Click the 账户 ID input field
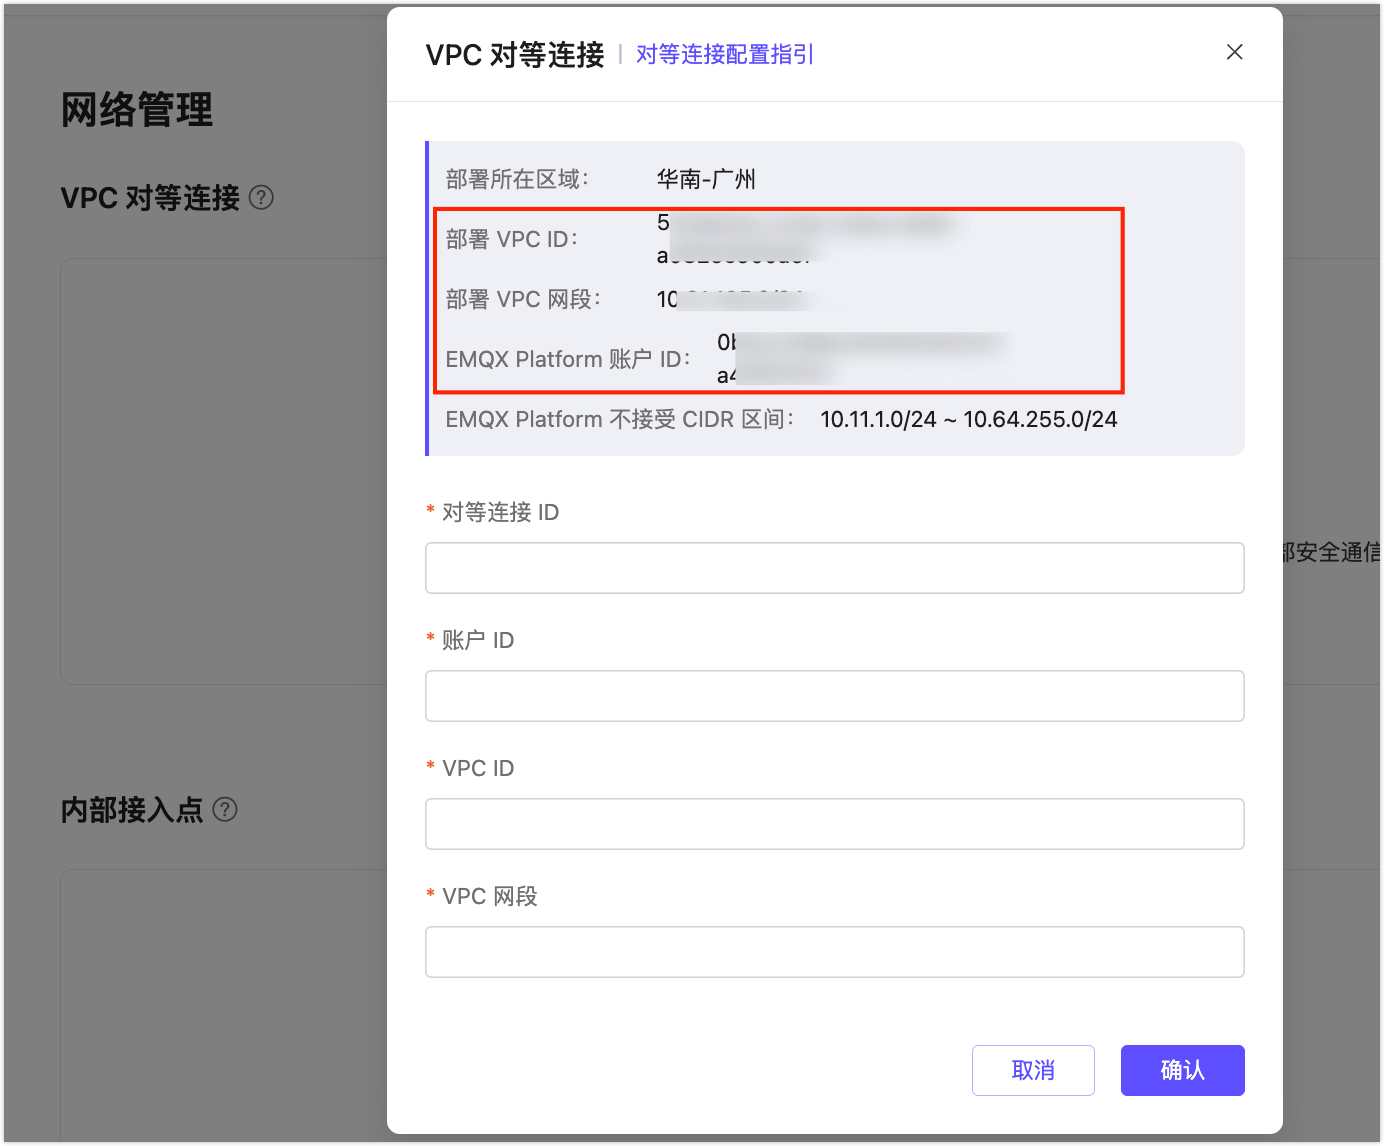 click(x=834, y=696)
